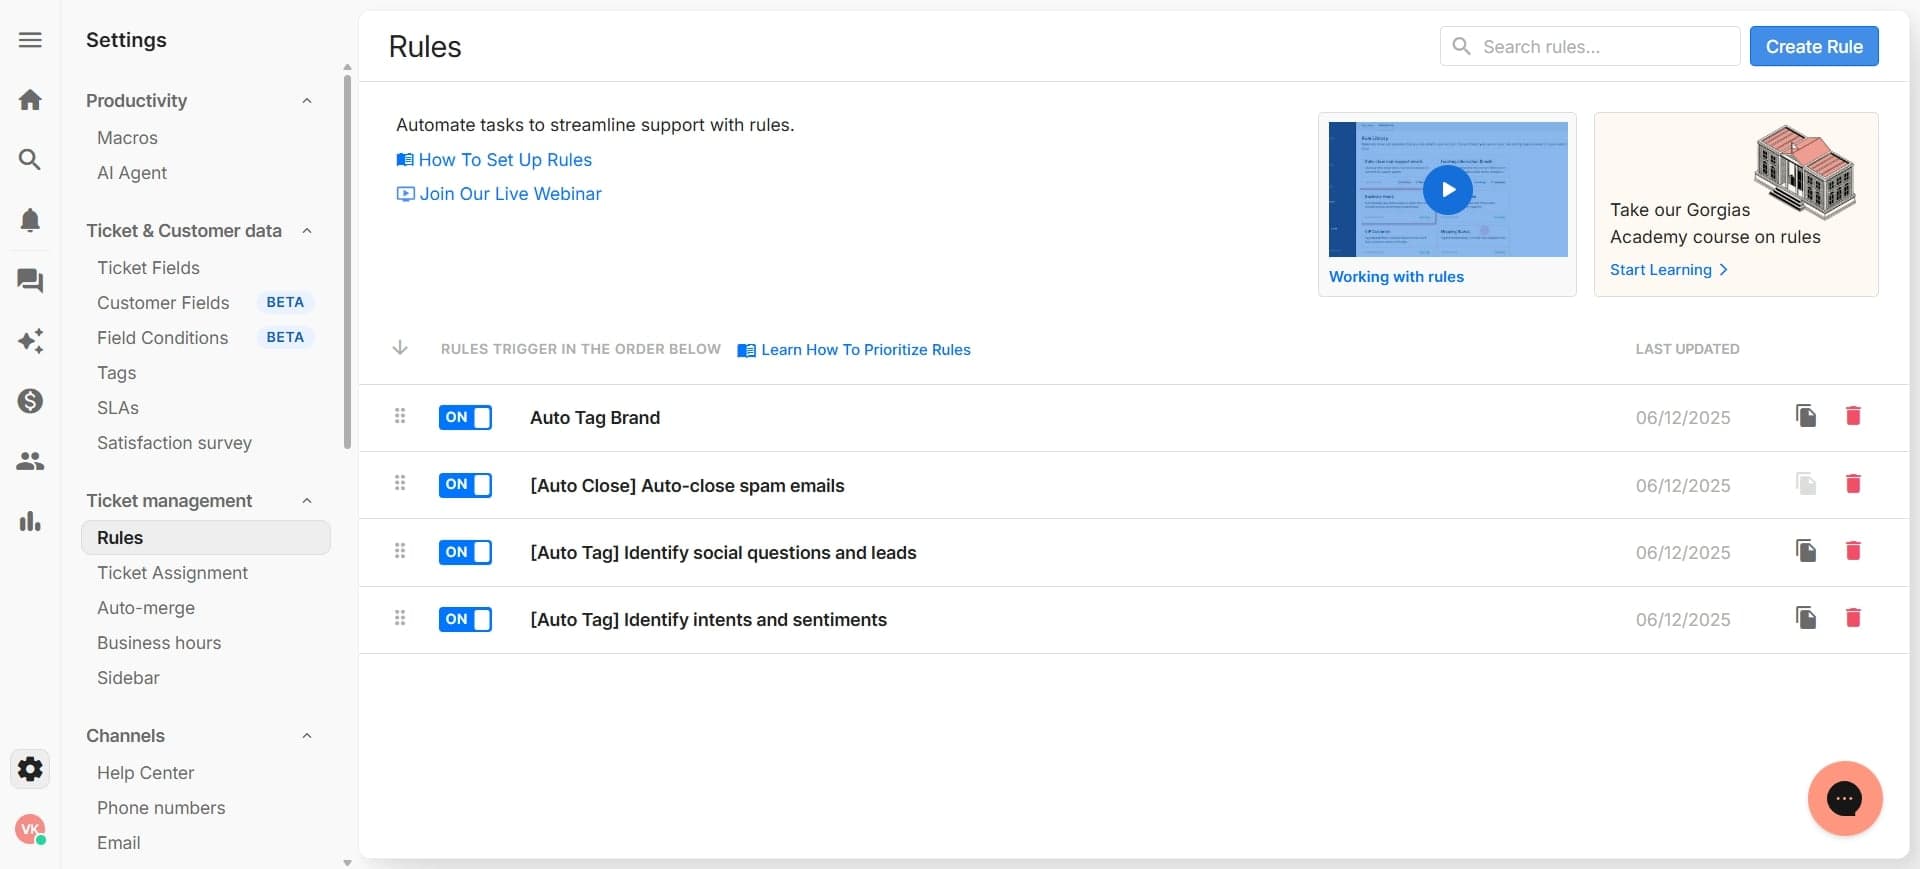This screenshot has width=1920, height=869.
Task: Open Sidebar settings item
Action: coord(128,678)
